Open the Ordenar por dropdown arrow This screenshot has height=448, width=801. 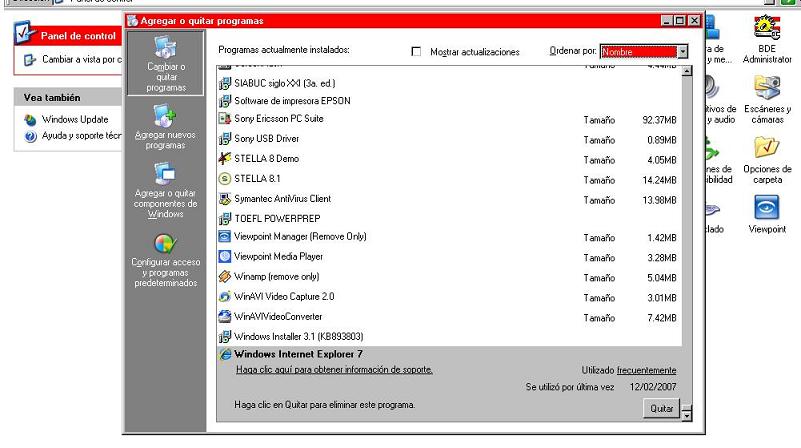(x=682, y=52)
